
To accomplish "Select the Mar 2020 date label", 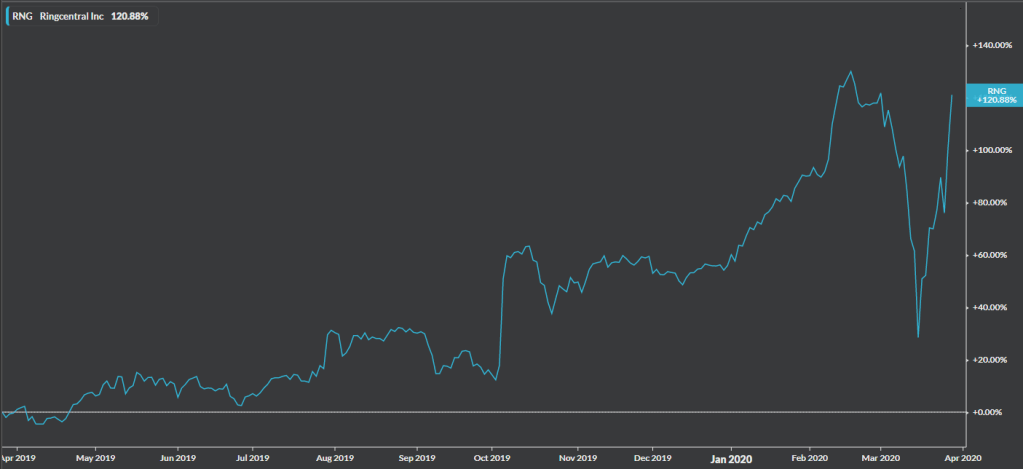I will [880, 459].
